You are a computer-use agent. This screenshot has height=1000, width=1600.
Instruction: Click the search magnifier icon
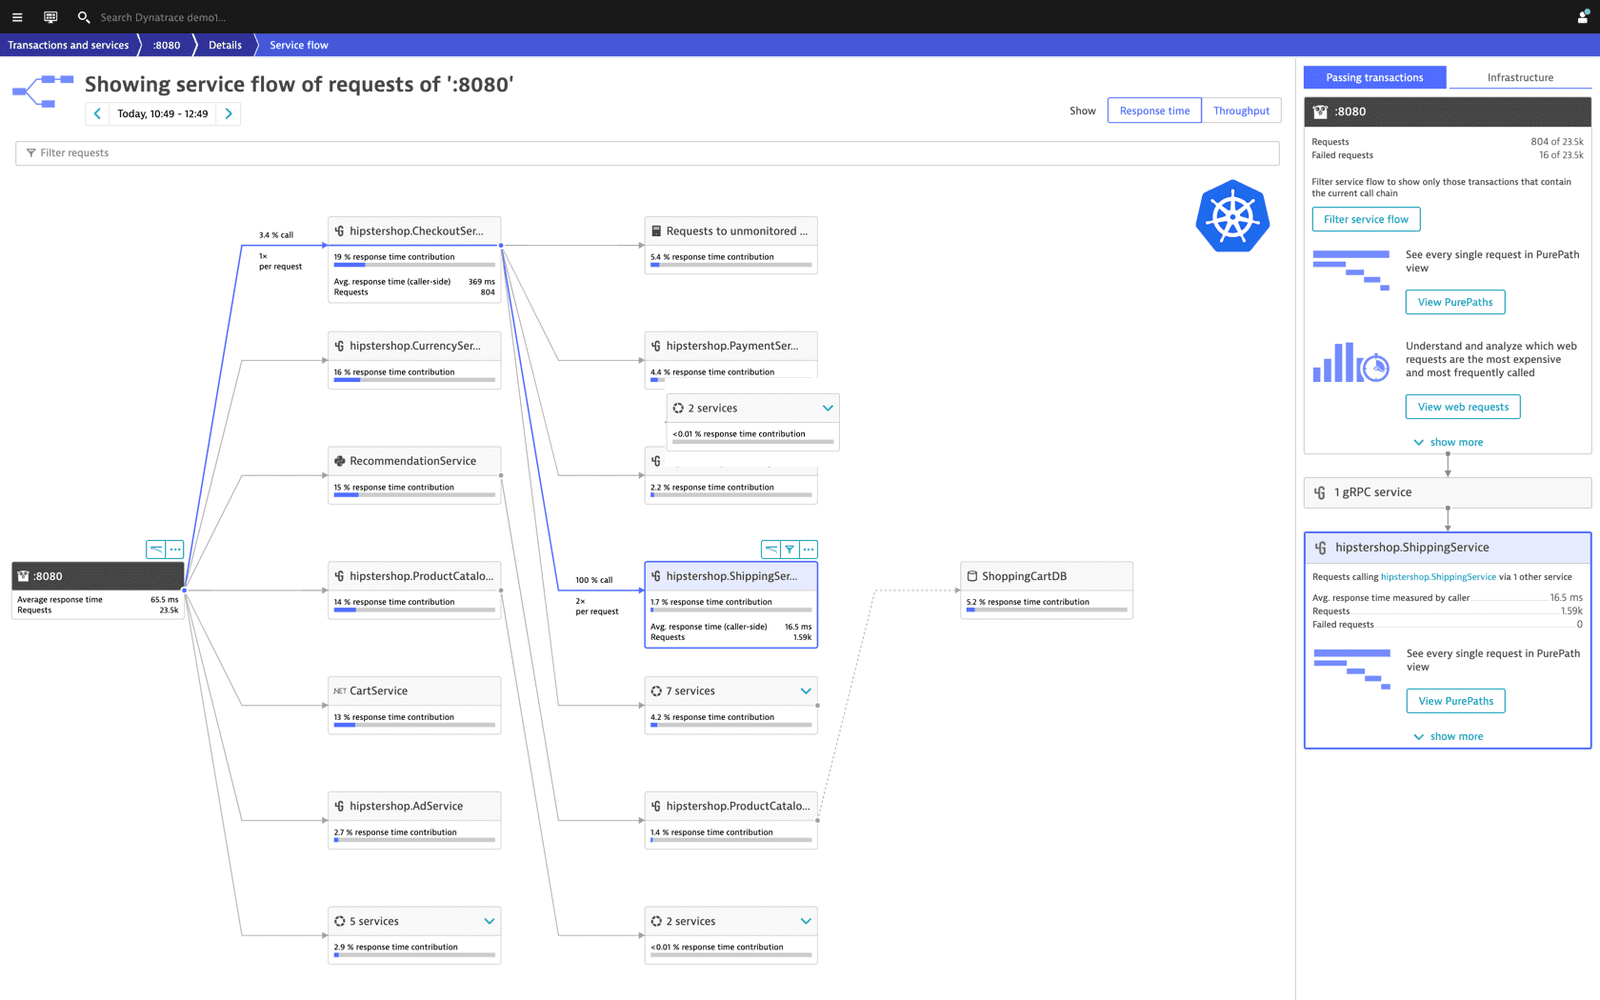point(84,17)
